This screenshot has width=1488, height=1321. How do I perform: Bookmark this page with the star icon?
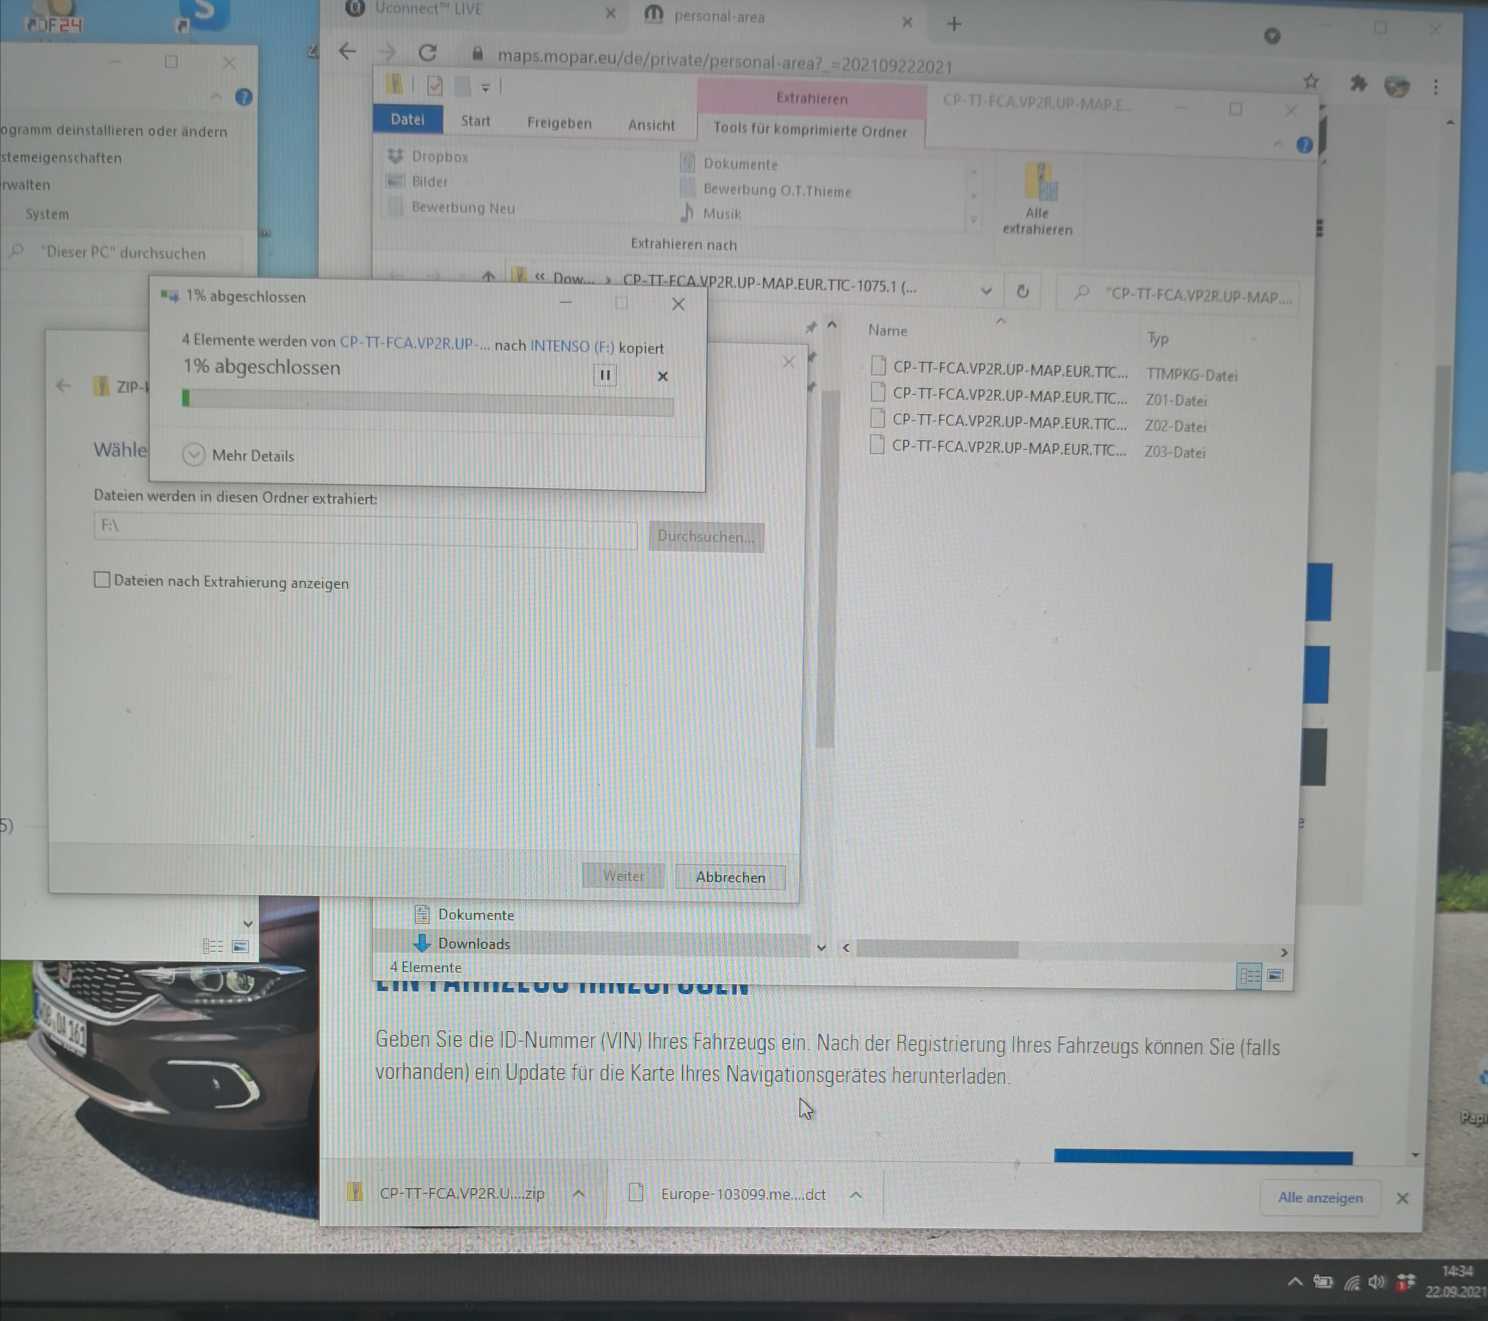1311,82
